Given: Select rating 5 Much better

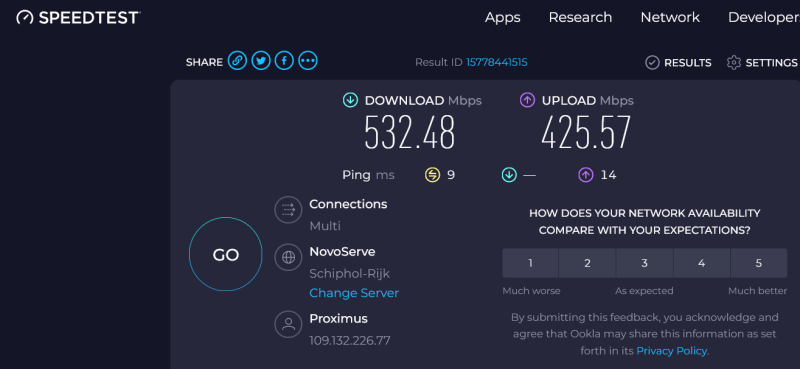Looking at the screenshot, I should (759, 263).
